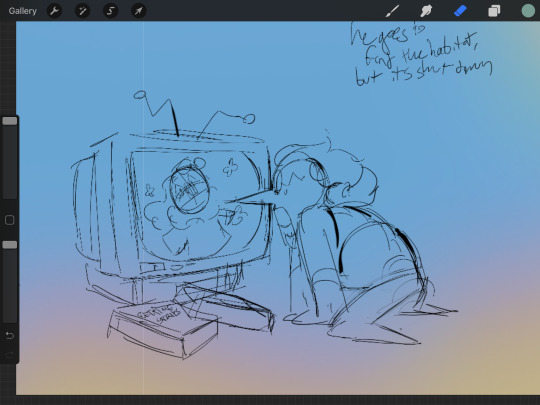Redo using the sidebar redo arrow
This screenshot has height=405, width=540.
pos(10,354)
